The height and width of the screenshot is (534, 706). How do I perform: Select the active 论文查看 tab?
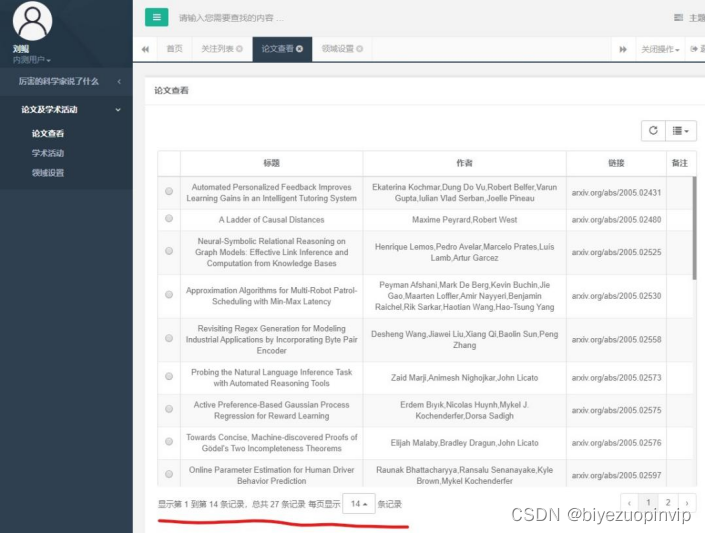(277, 49)
